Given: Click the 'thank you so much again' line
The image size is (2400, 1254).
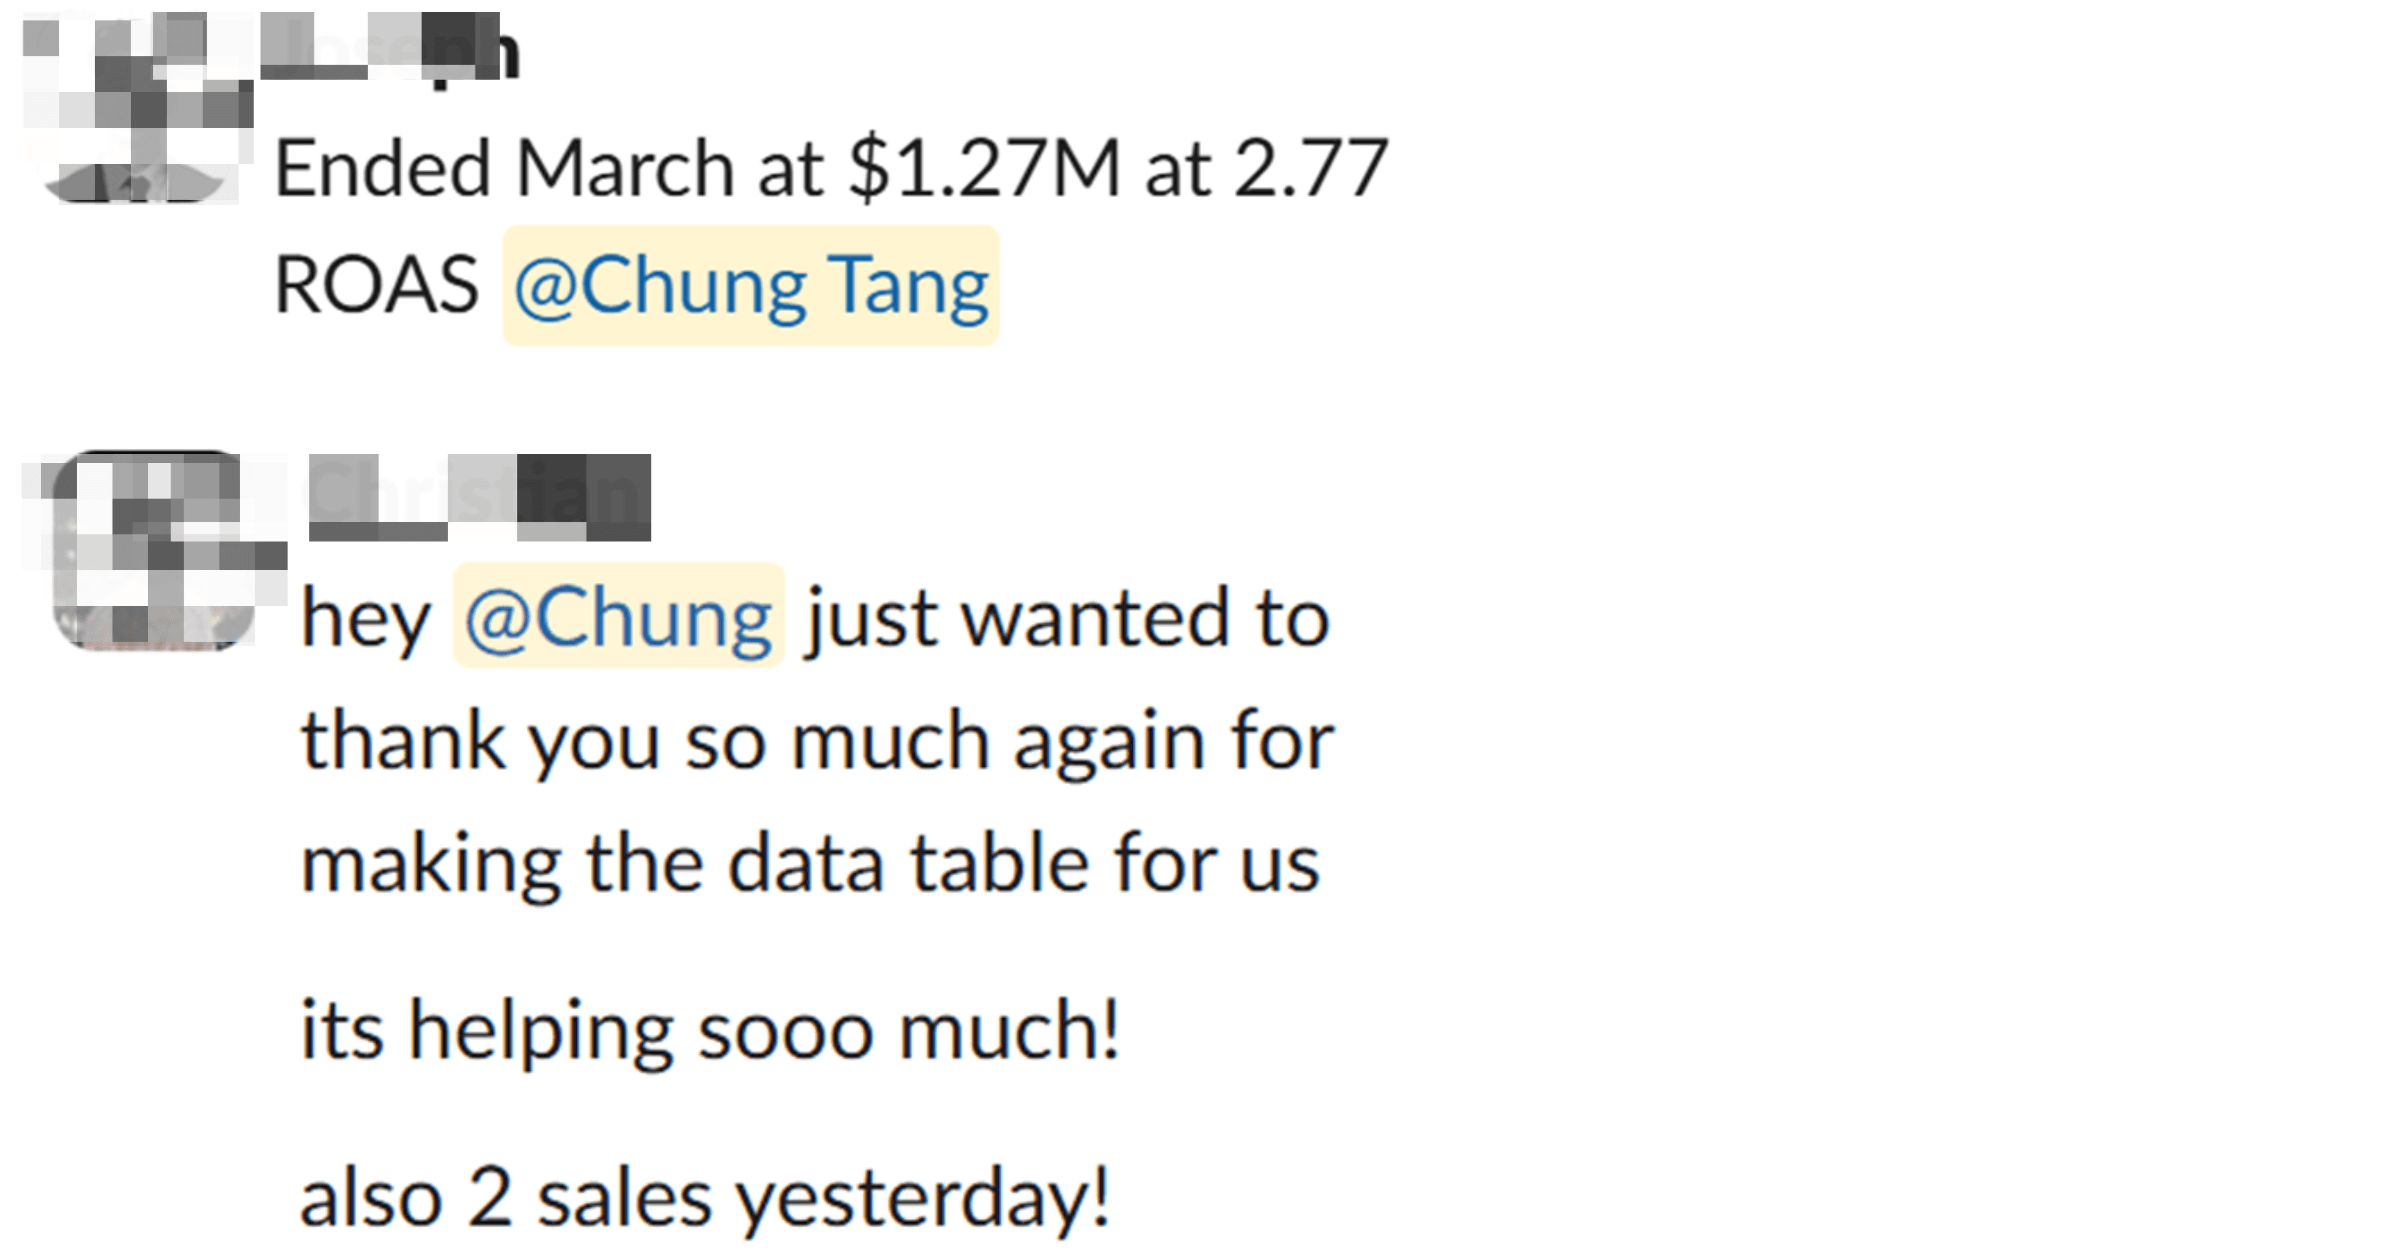Looking at the screenshot, I should tap(817, 742).
